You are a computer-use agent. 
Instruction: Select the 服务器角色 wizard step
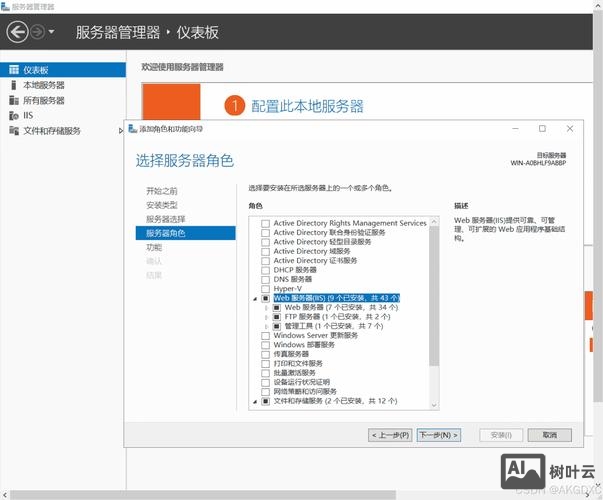click(x=185, y=233)
